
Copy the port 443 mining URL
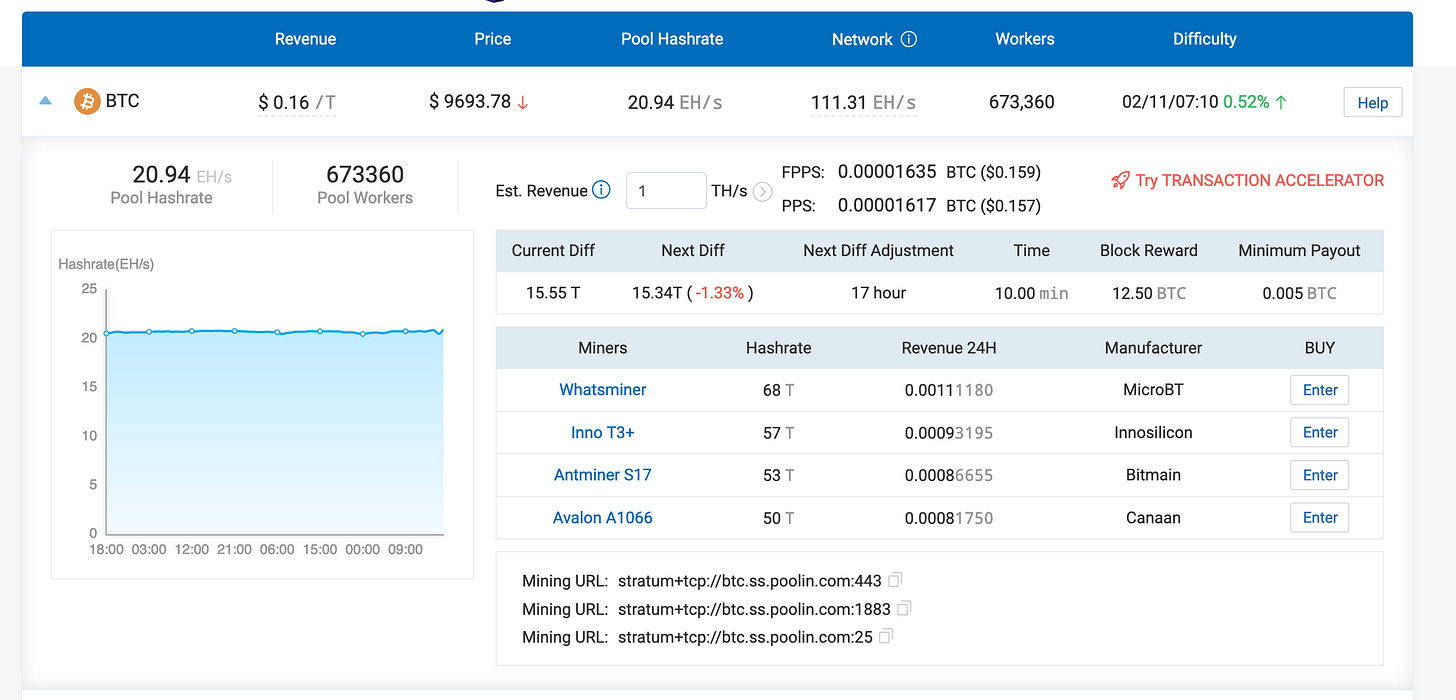(x=895, y=580)
